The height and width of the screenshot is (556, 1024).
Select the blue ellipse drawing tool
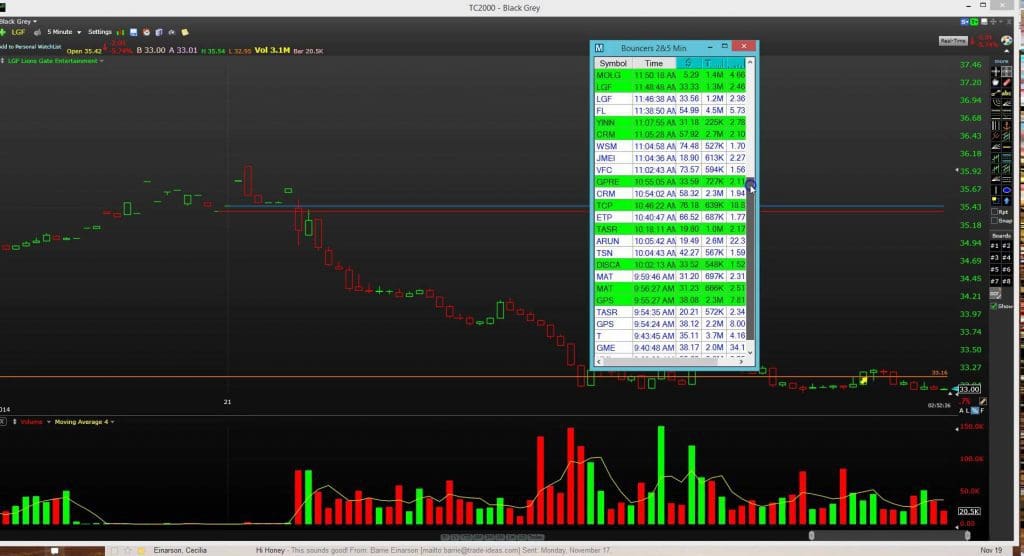1006,189
